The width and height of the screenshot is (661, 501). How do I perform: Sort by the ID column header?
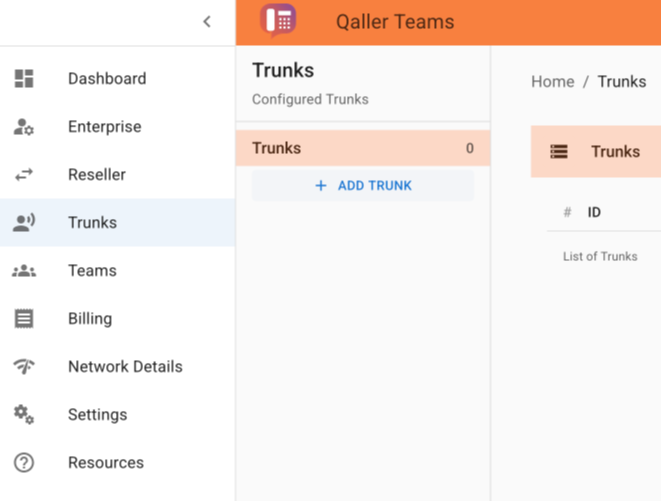point(594,212)
